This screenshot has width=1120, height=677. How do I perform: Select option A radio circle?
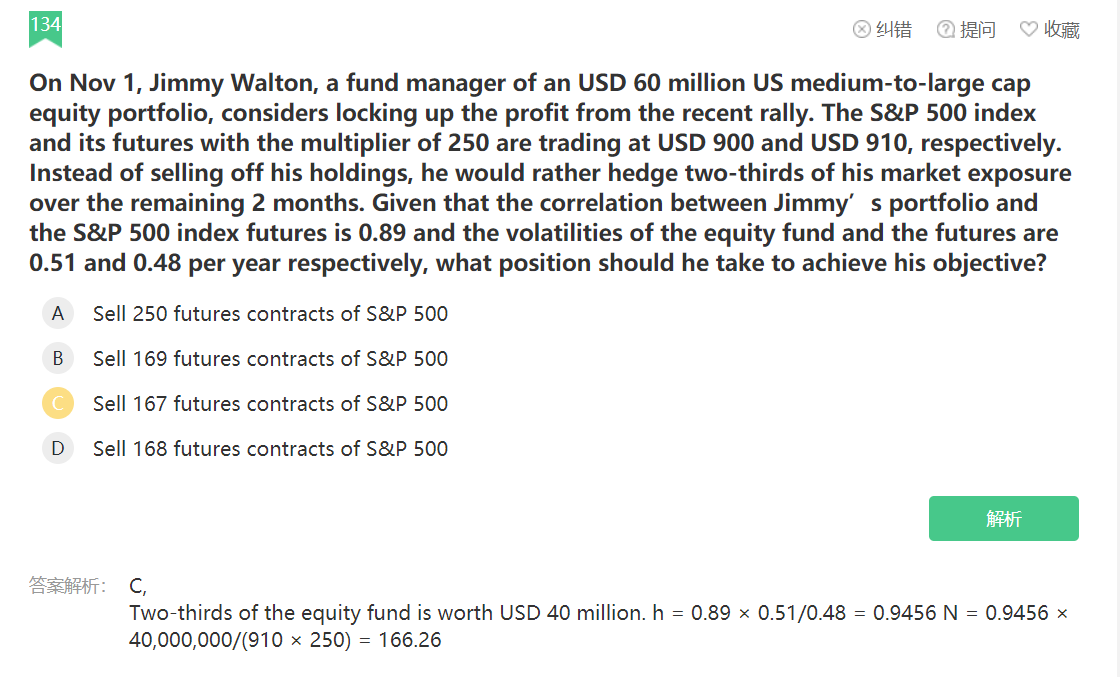pyautogui.click(x=58, y=314)
